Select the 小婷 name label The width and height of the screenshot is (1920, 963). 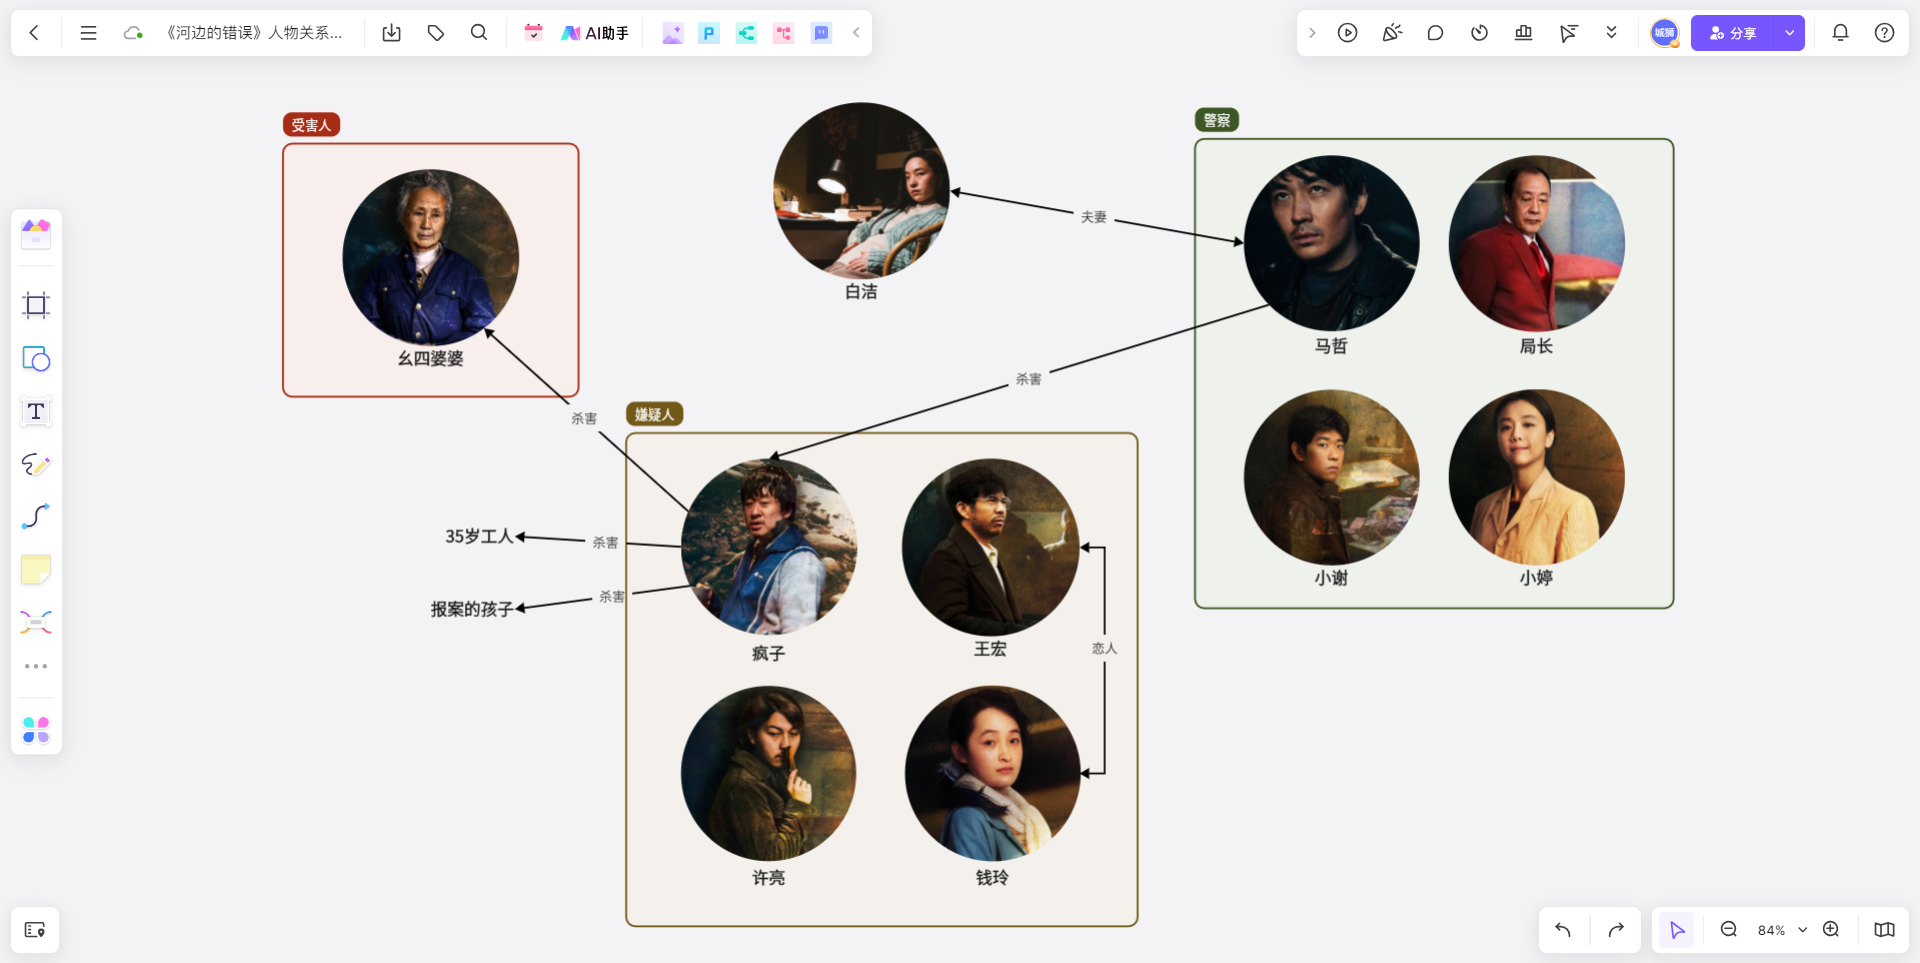tap(1536, 578)
